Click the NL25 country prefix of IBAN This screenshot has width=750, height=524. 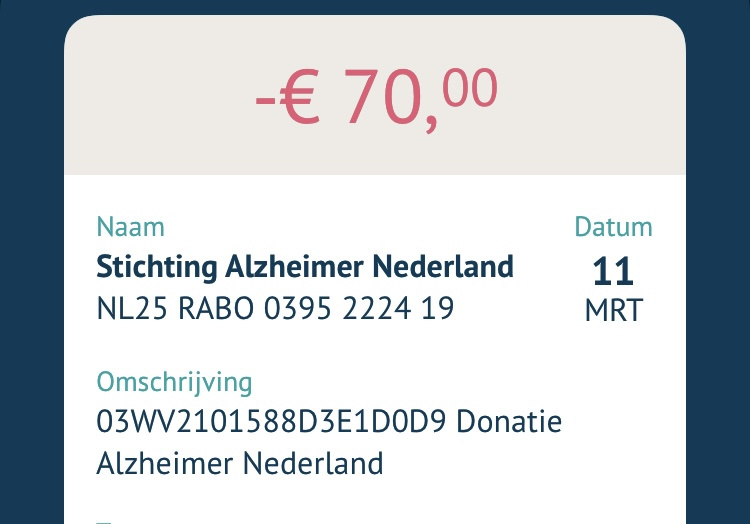(132, 308)
